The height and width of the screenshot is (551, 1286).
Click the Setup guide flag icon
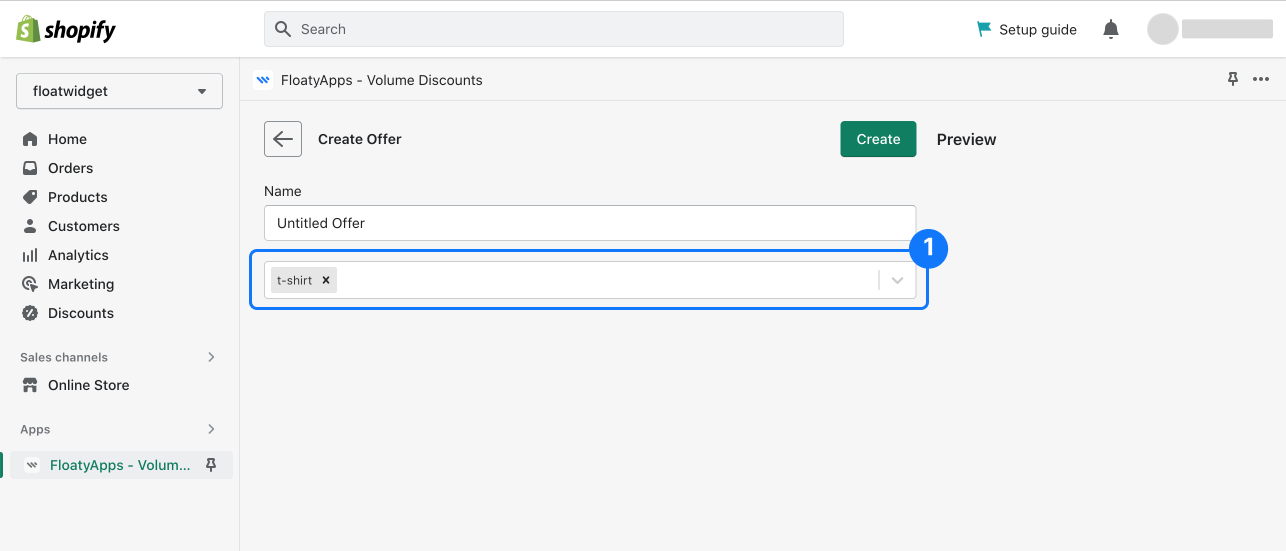point(984,29)
